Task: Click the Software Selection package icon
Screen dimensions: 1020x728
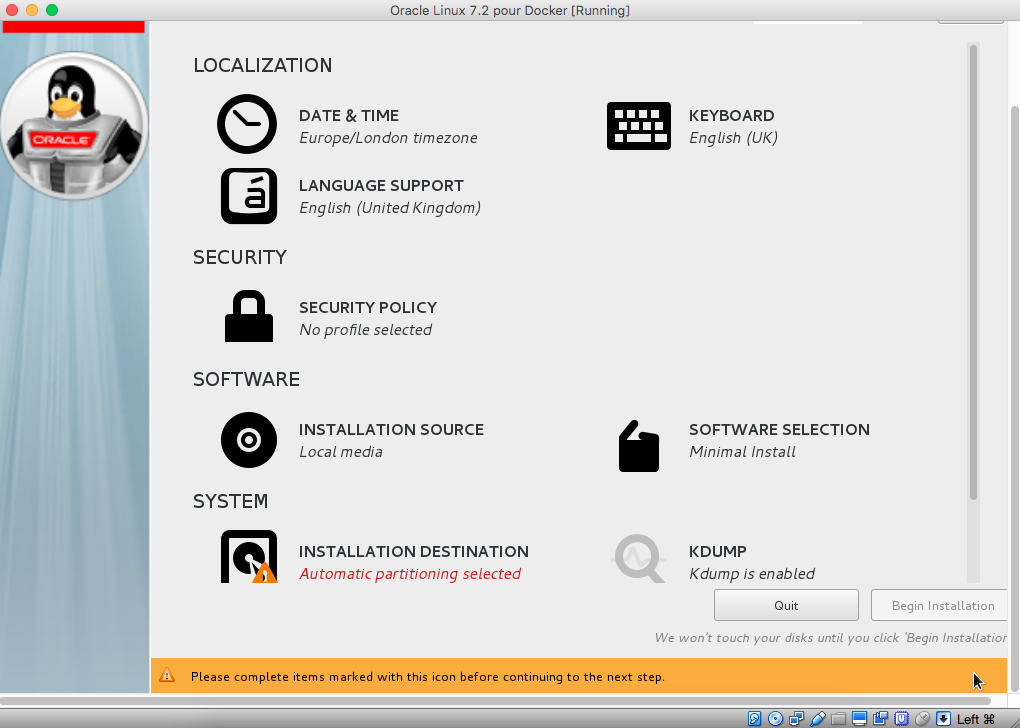Action: pos(638,446)
